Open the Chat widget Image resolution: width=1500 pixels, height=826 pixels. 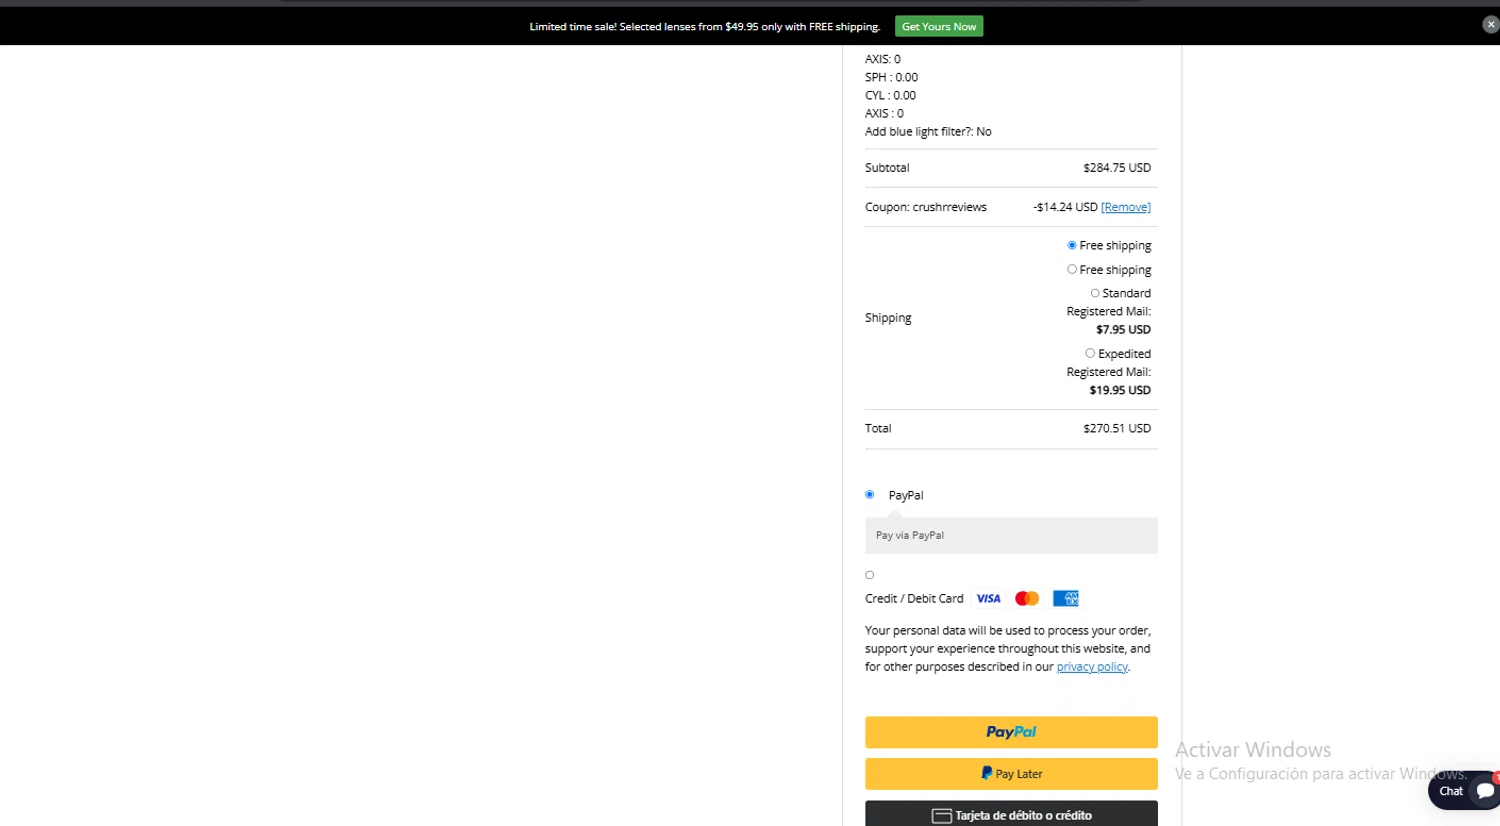(x=1464, y=791)
